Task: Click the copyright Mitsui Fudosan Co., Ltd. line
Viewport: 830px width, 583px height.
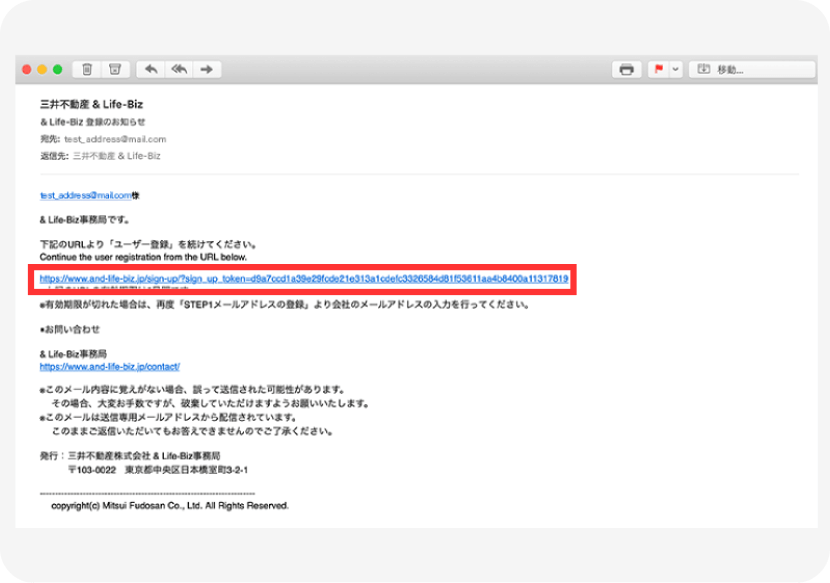Action: click(x=170, y=506)
